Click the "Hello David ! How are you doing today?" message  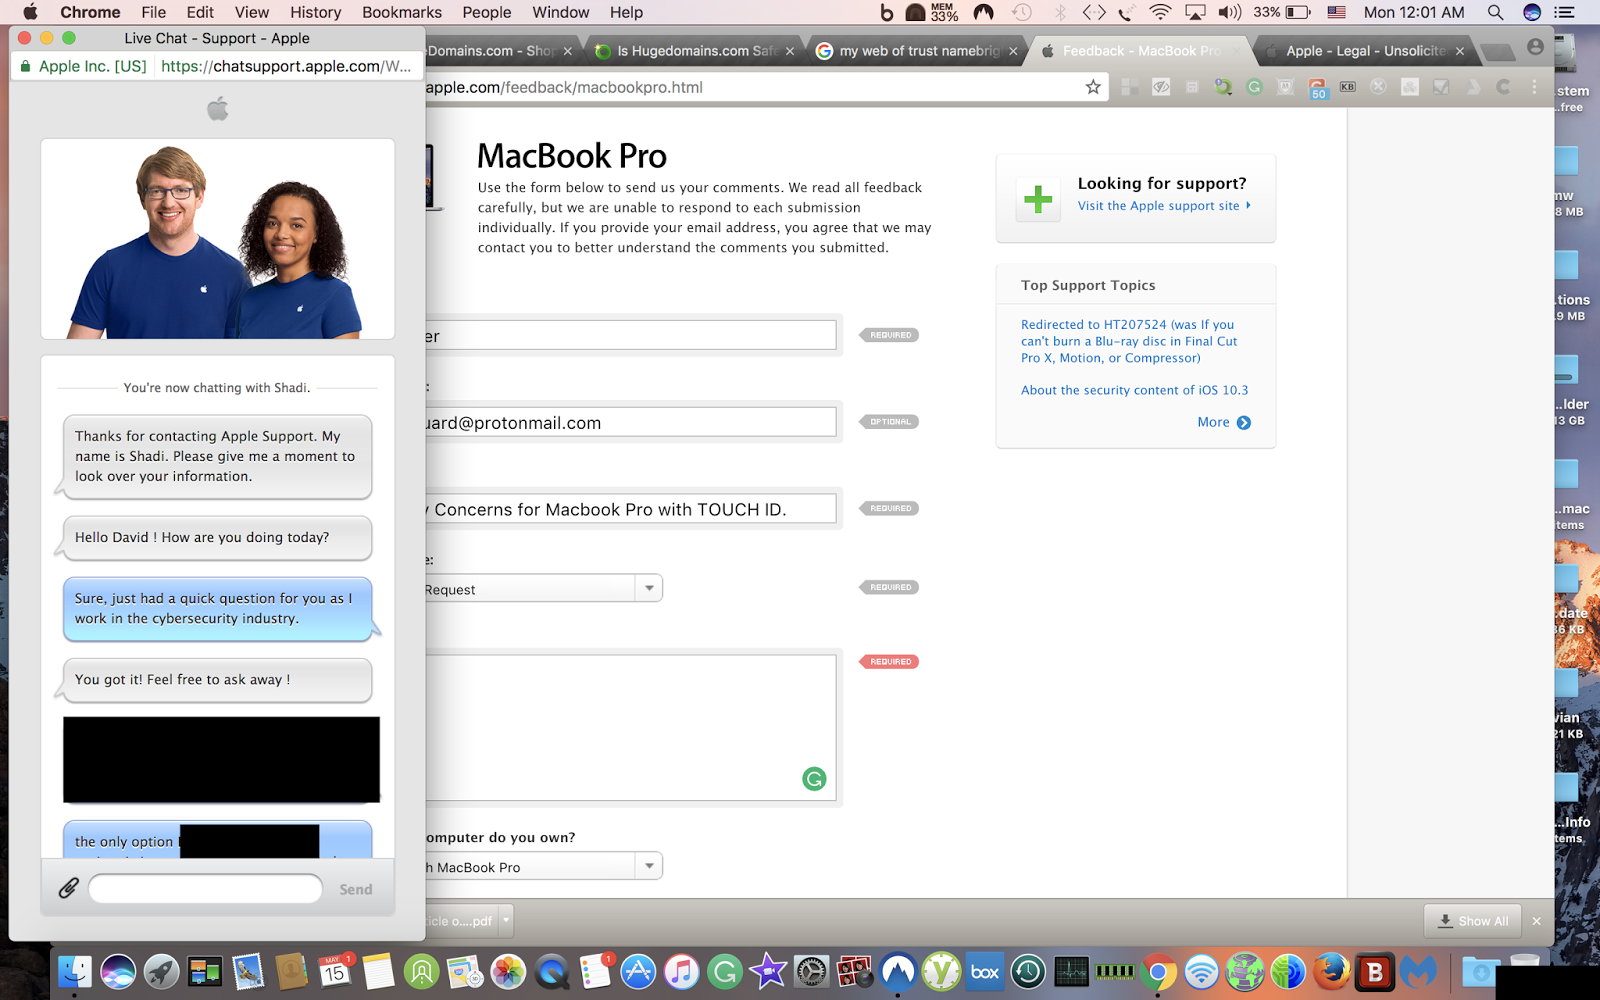pyautogui.click(x=217, y=538)
